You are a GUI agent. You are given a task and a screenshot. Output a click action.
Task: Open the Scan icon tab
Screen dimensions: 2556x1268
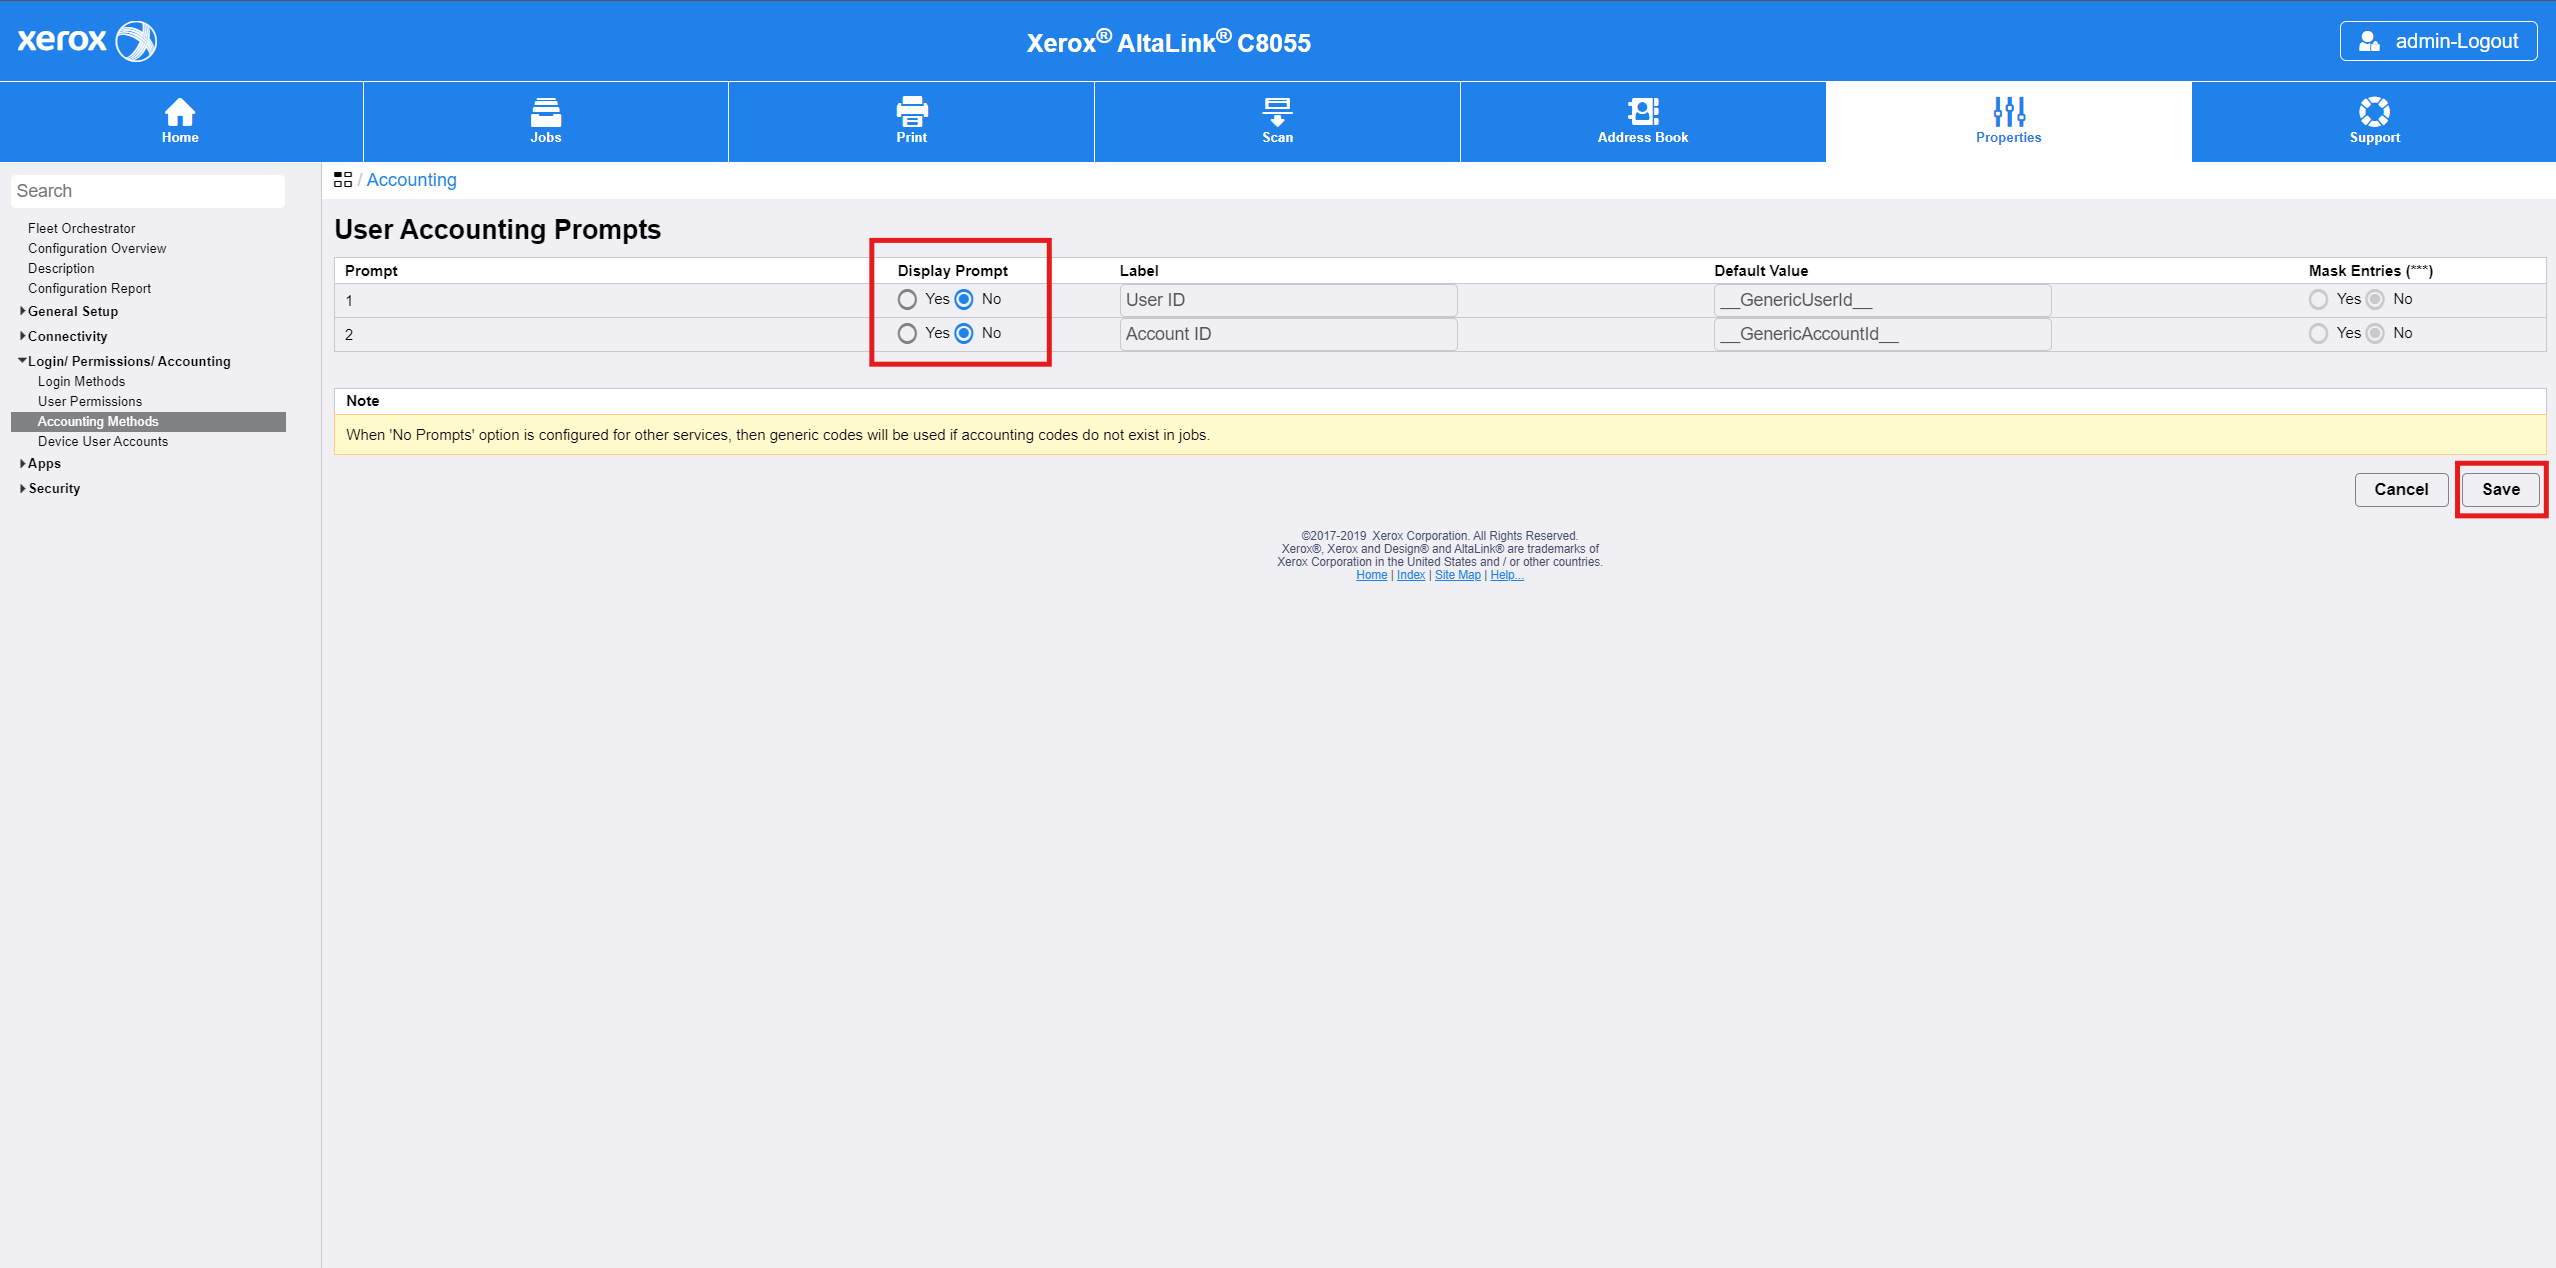click(x=1277, y=111)
